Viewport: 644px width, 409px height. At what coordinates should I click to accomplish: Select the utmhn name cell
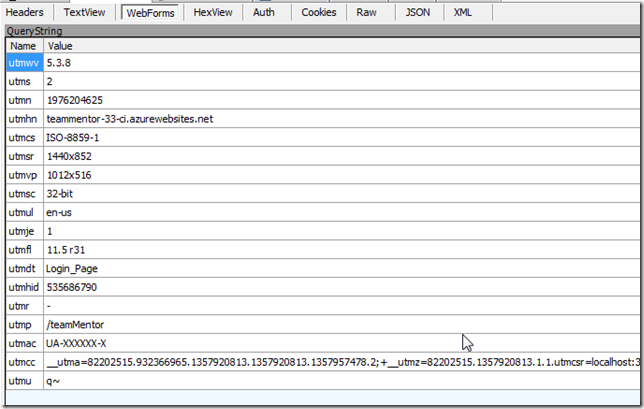pos(25,119)
